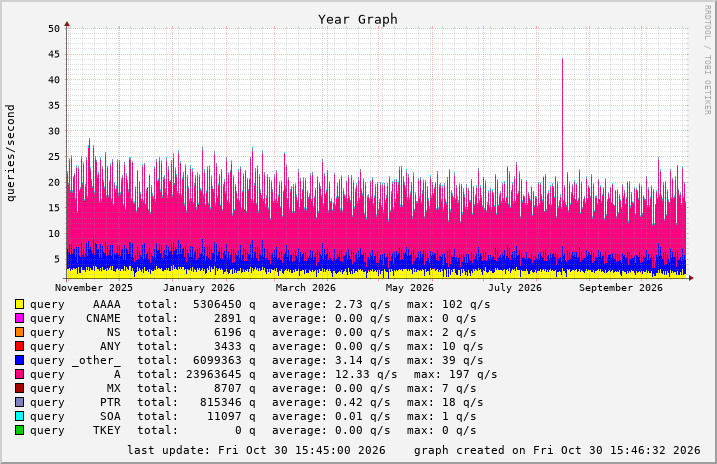Click the A average '12.33 q/s'
717x464 pixels.
point(366,374)
